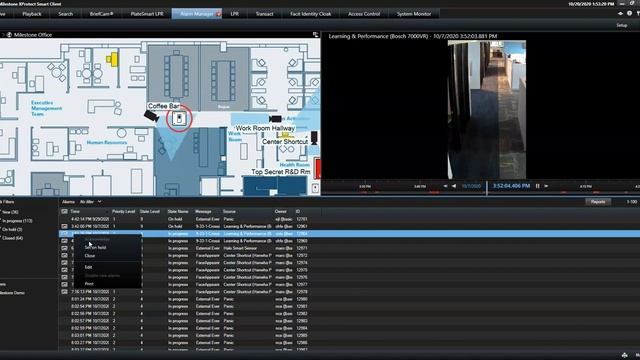The width and height of the screenshot is (640, 360).
Task: Choose Print in the alarm context menu
Action: coord(89,284)
